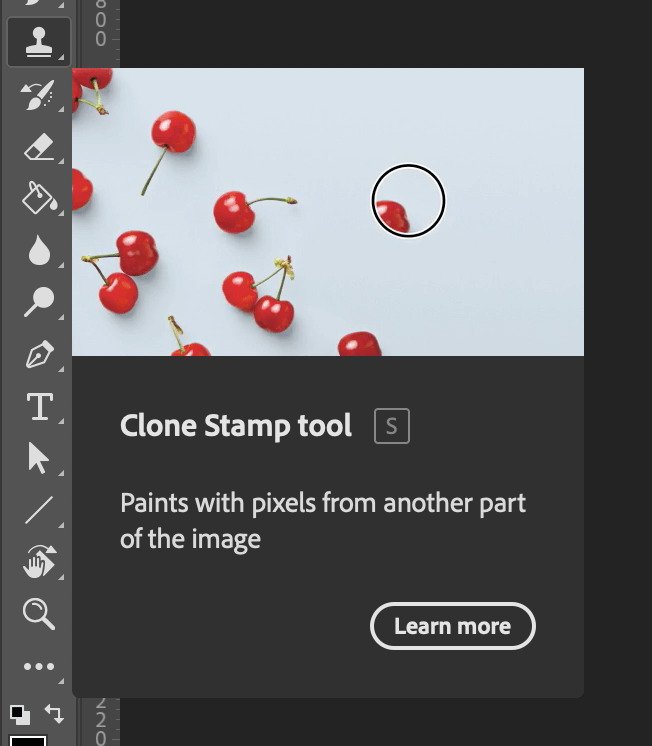This screenshot has height=746, width=652.
Task: Select the Clone Stamp tool icon
Action: click(x=38, y=42)
